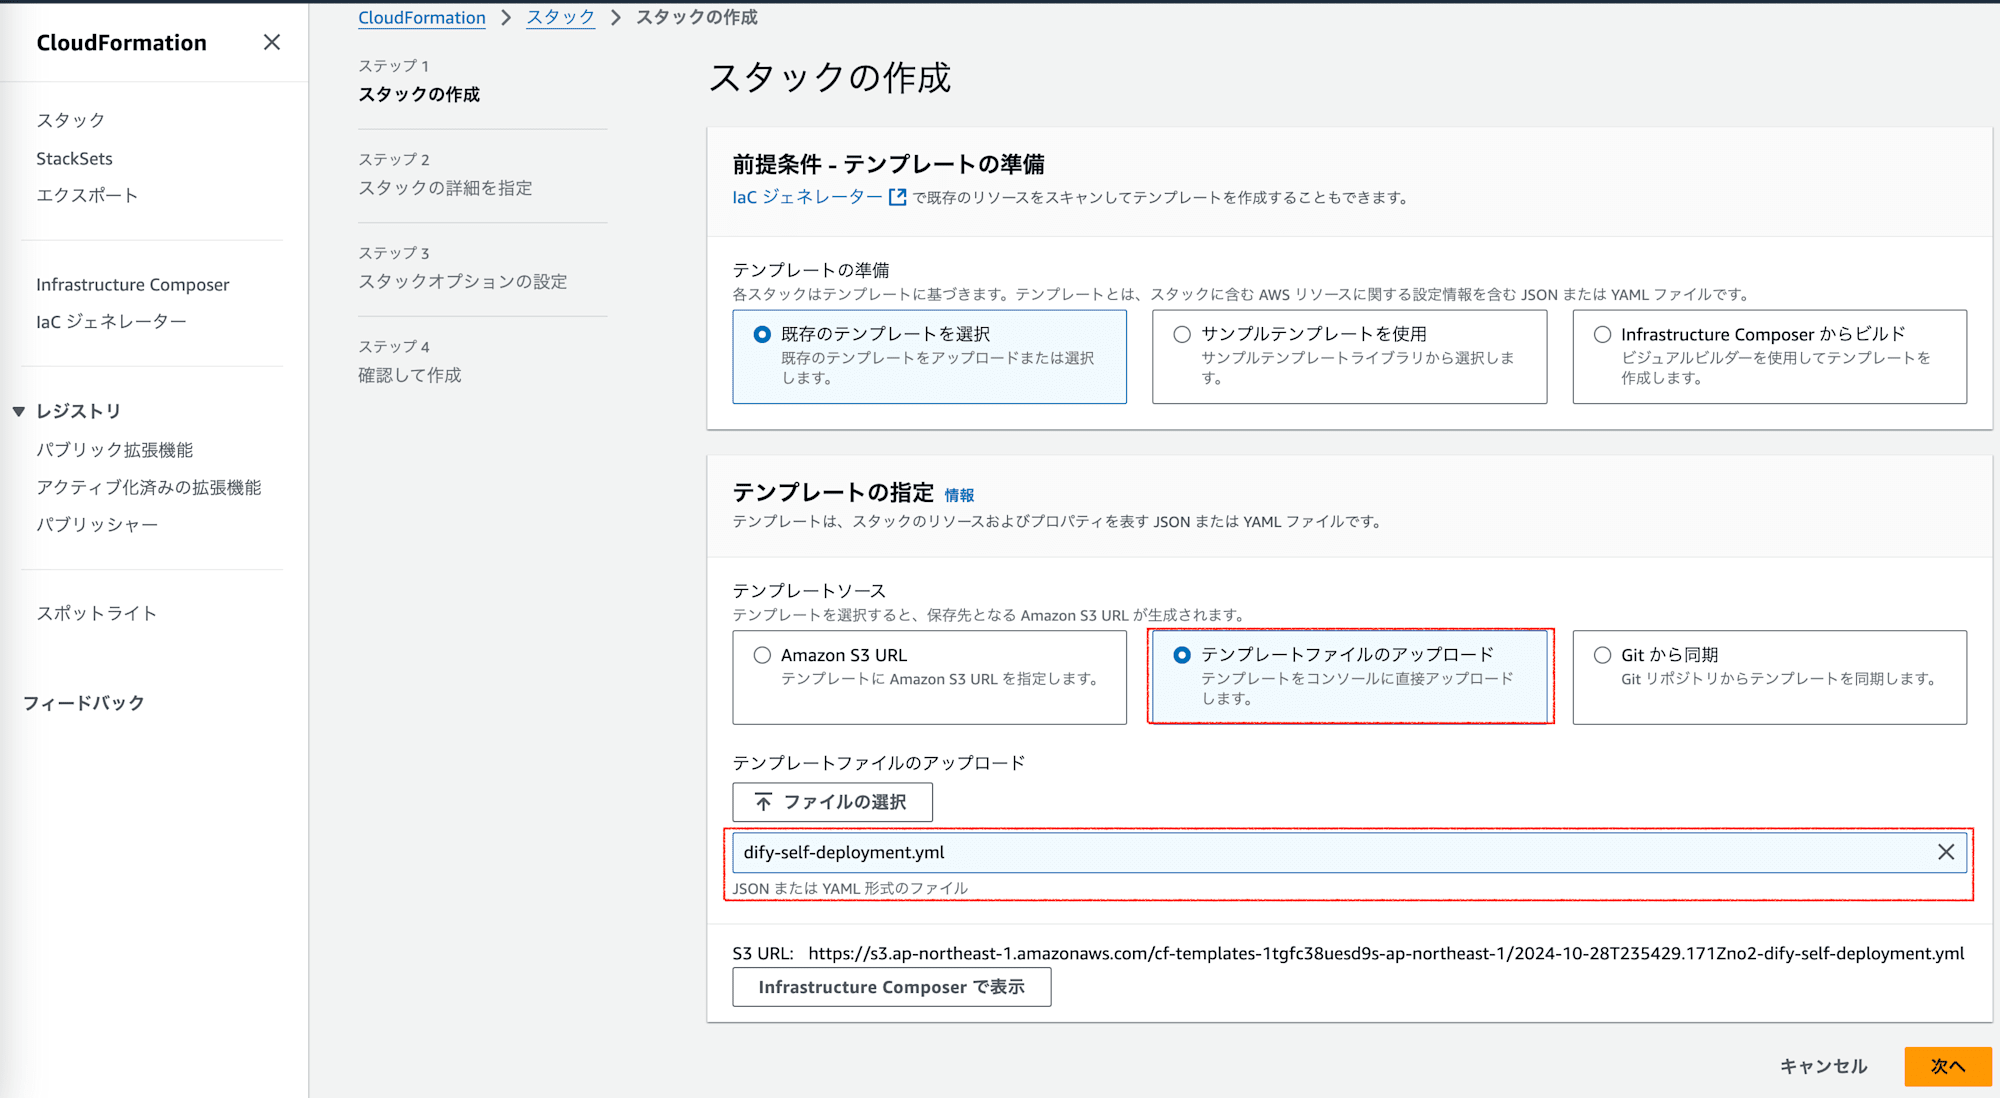The image size is (2000, 1098).
Task: Open the IaC ジェネレーター link in prerequisites
Action: click(807, 197)
